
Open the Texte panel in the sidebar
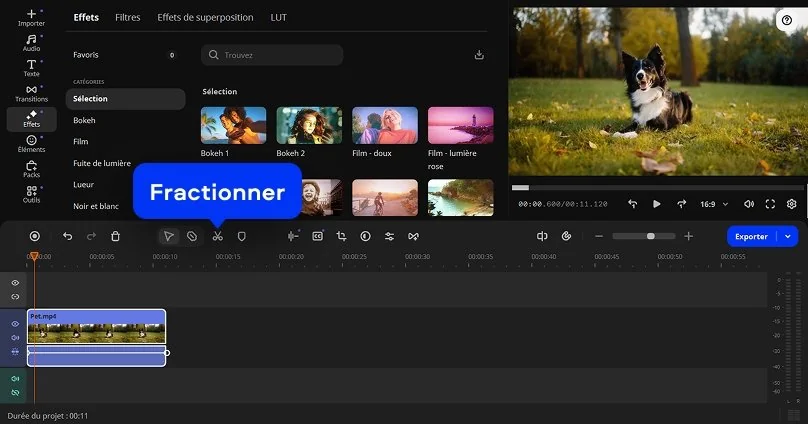tap(31, 68)
